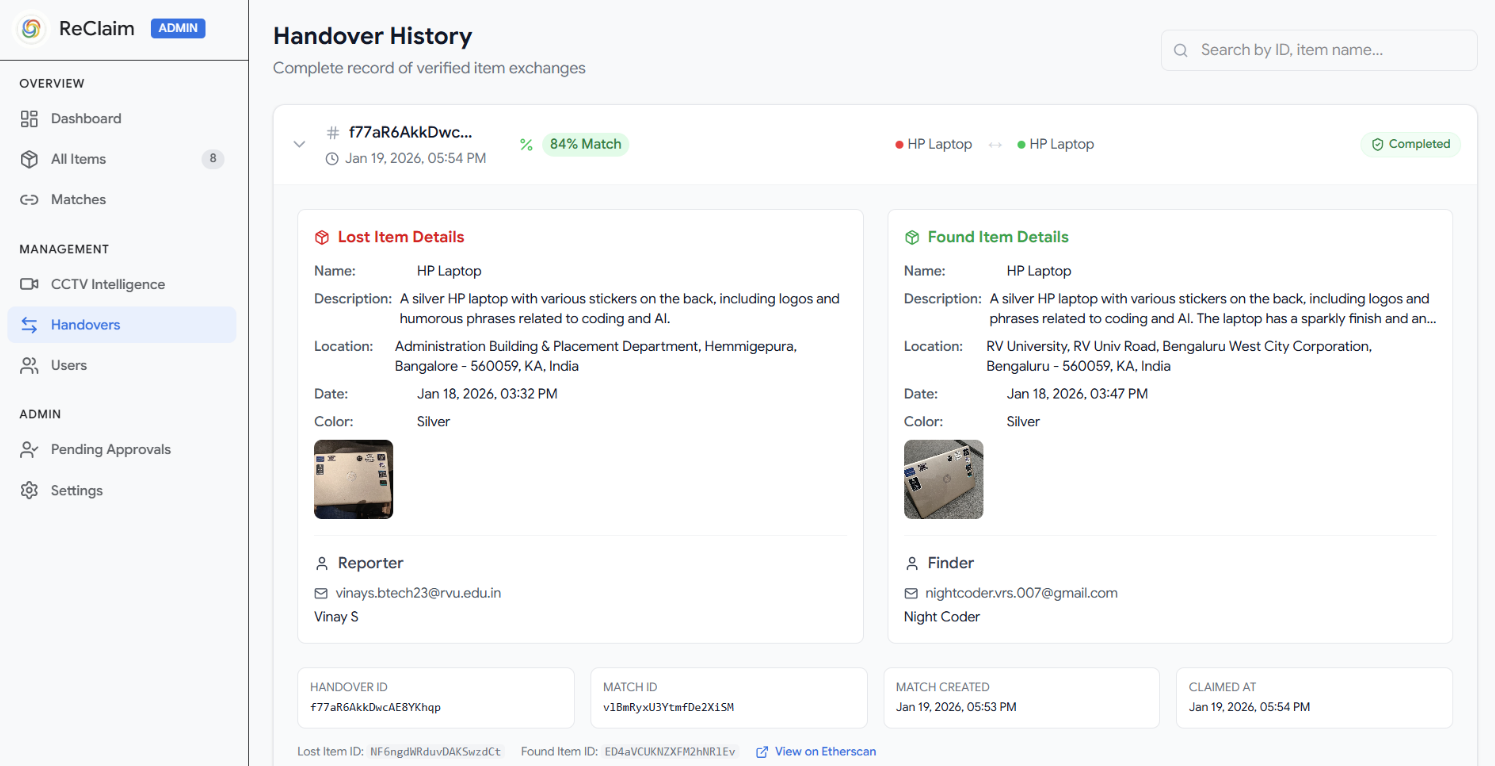Click the Pending Approvals user-check icon
1495x766 pixels.
pyautogui.click(x=29, y=450)
